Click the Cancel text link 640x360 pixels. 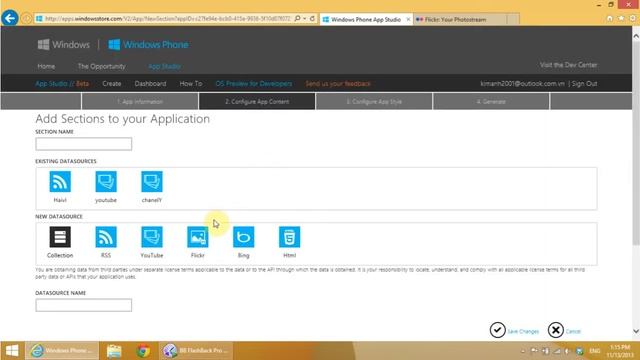click(x=573, y=331)
